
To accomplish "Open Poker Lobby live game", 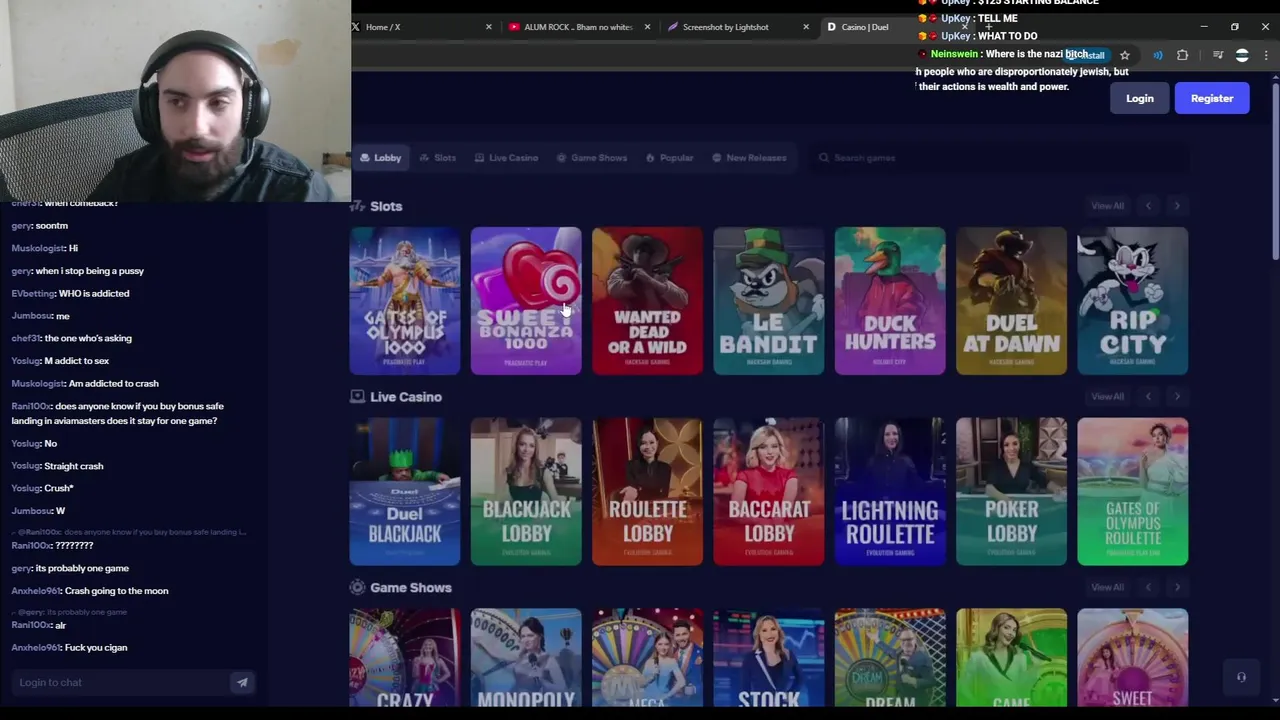I will click(1011, 492).
